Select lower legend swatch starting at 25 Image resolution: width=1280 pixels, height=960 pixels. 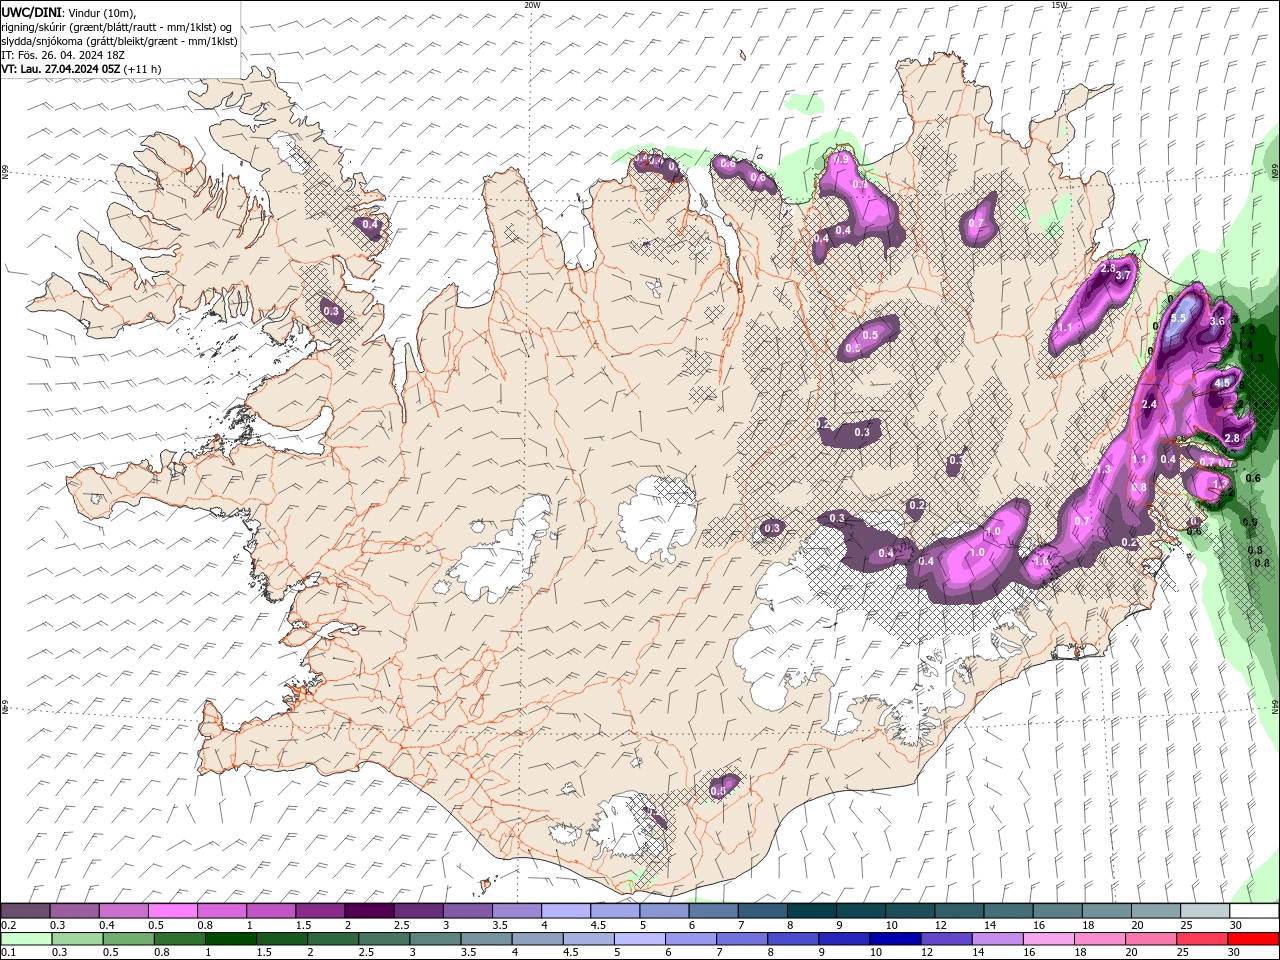pyautogui.click(x=1204, y=939)
